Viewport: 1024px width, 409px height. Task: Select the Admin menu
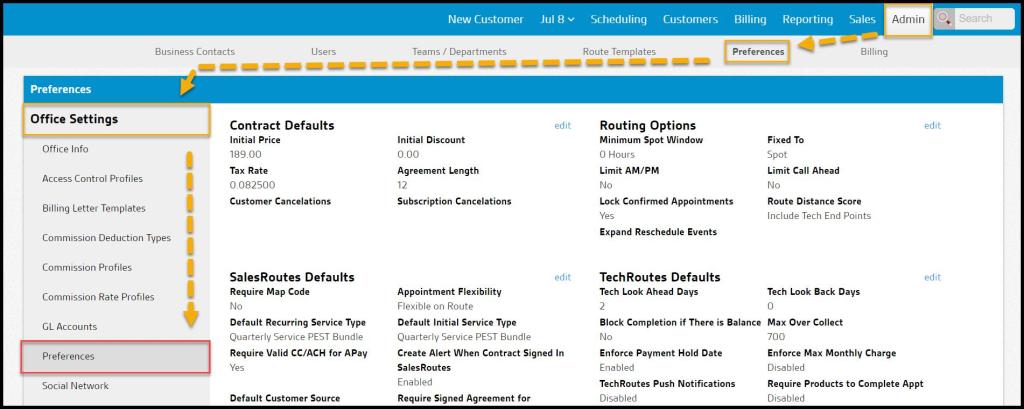(x=908, y=19)
